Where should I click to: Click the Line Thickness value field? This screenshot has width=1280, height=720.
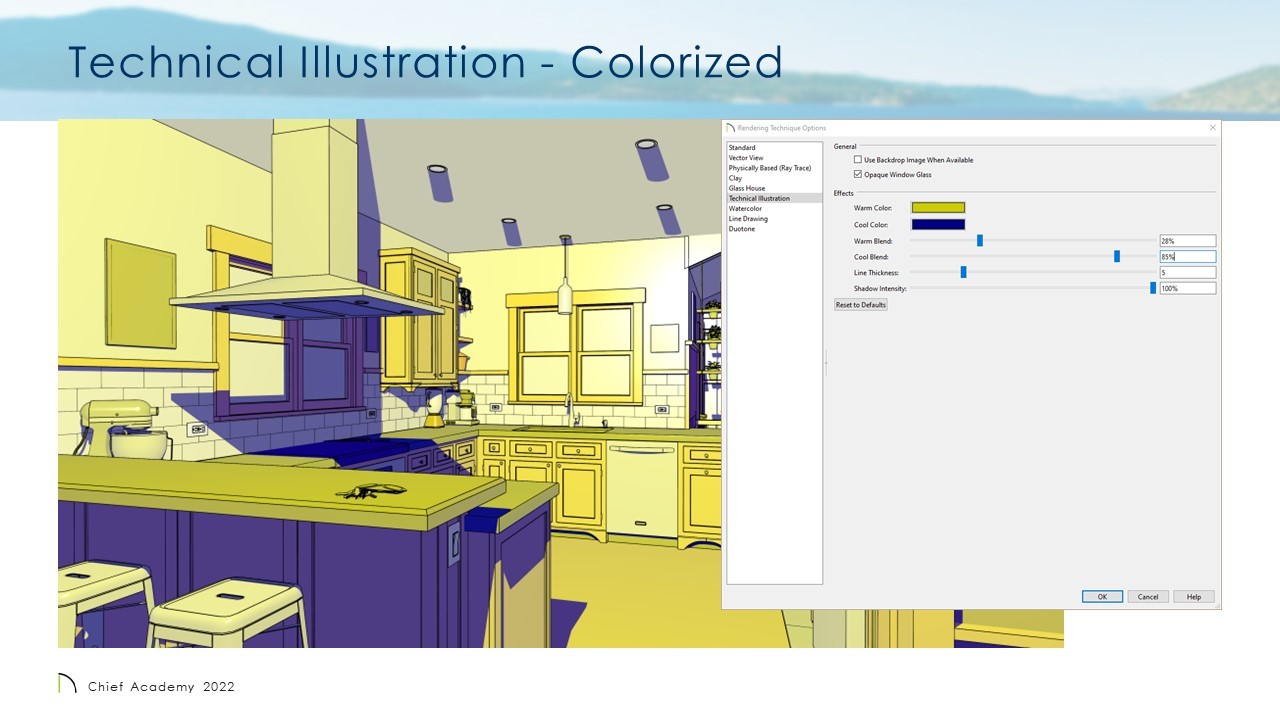pyautogui.click(x=1187, y=273)
